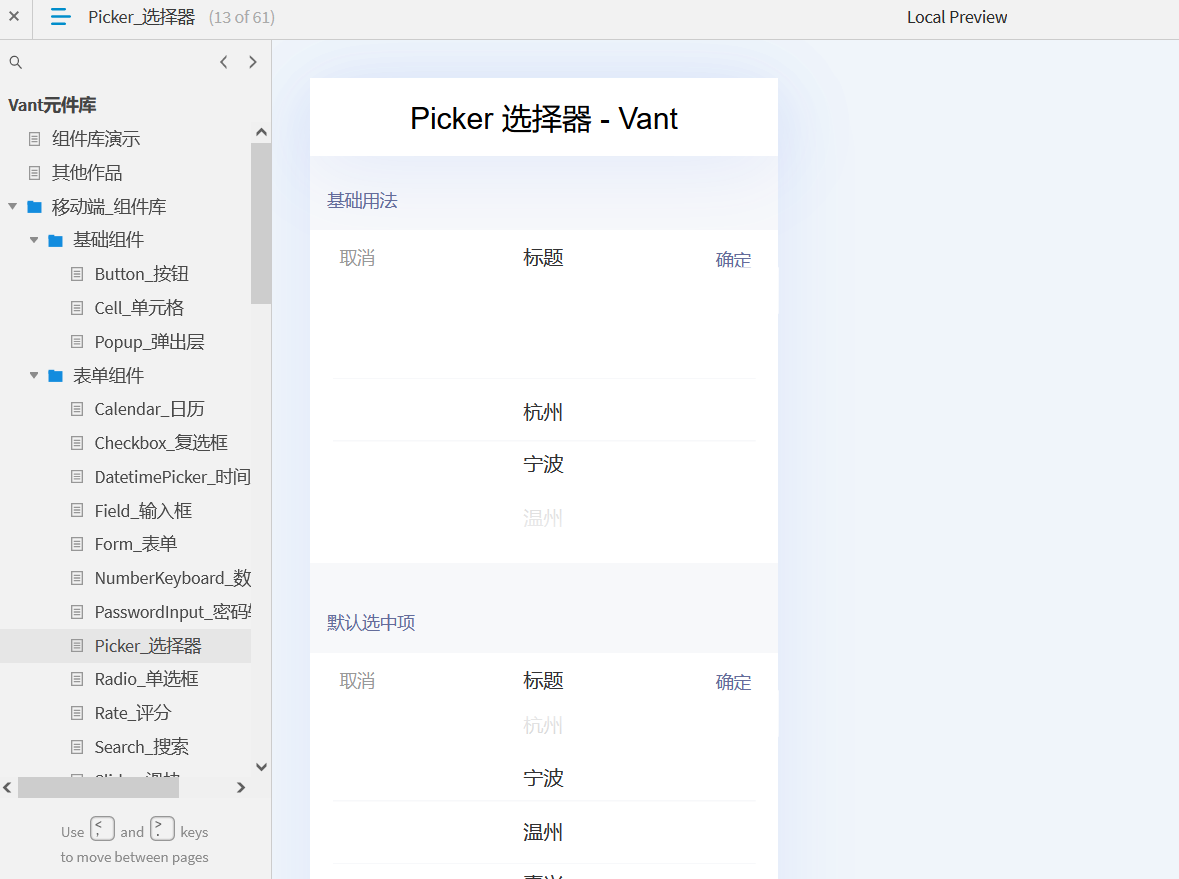Click the sitemap scroll down arrow
This screenshot has width=1179, height=879.
[x=261, y=767]
